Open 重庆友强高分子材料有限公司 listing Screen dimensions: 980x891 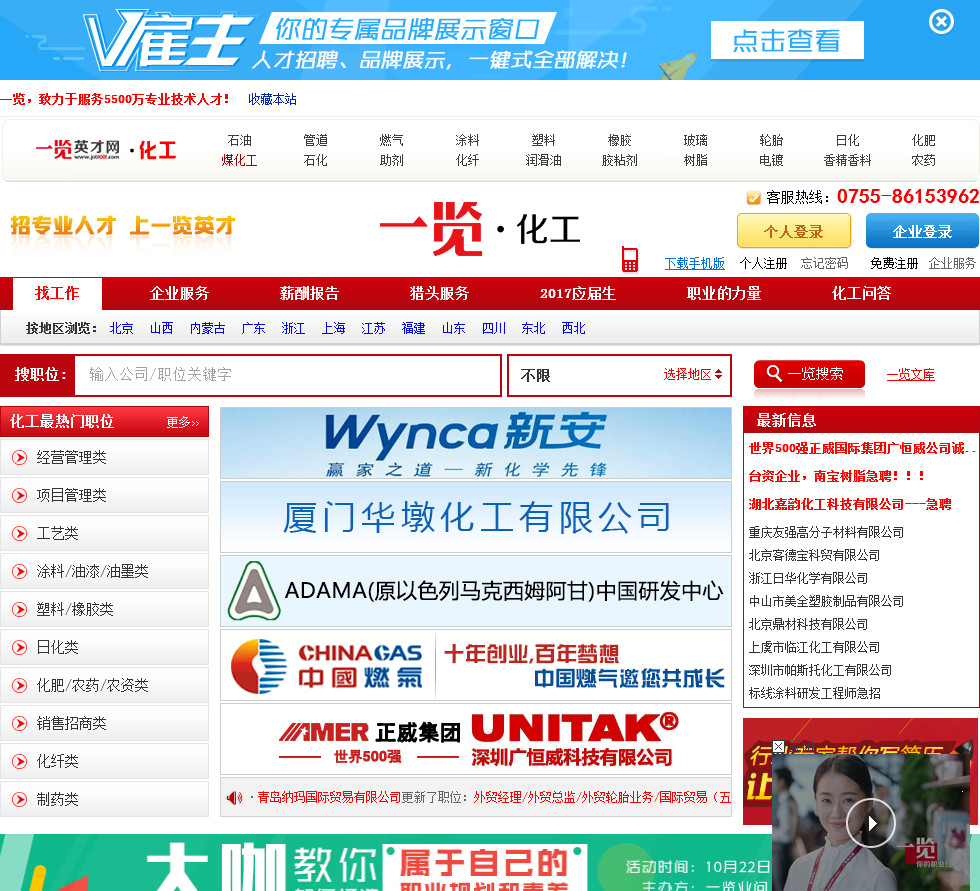click(x=826, y=532)
